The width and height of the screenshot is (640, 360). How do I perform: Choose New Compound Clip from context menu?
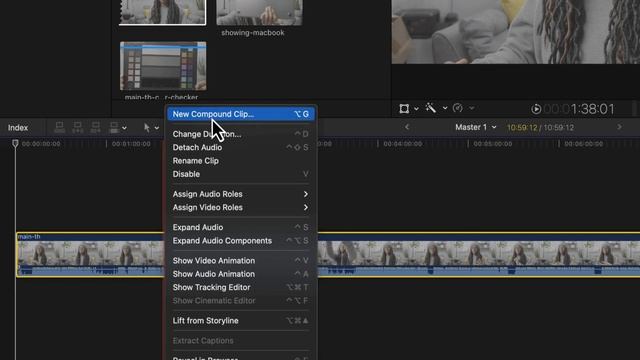coord(241,114)
